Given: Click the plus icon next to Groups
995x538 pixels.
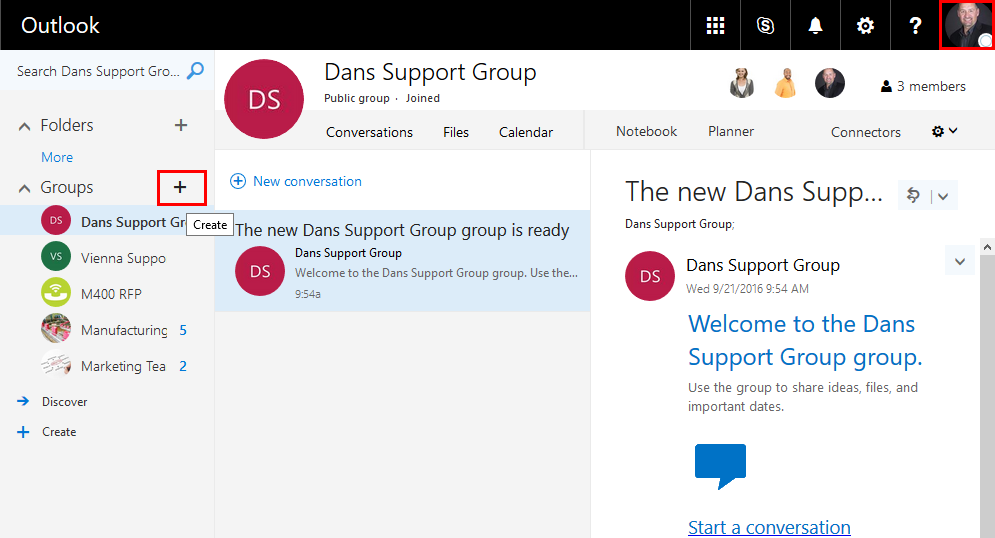Looking at the screenshot, I should (181, 187).
